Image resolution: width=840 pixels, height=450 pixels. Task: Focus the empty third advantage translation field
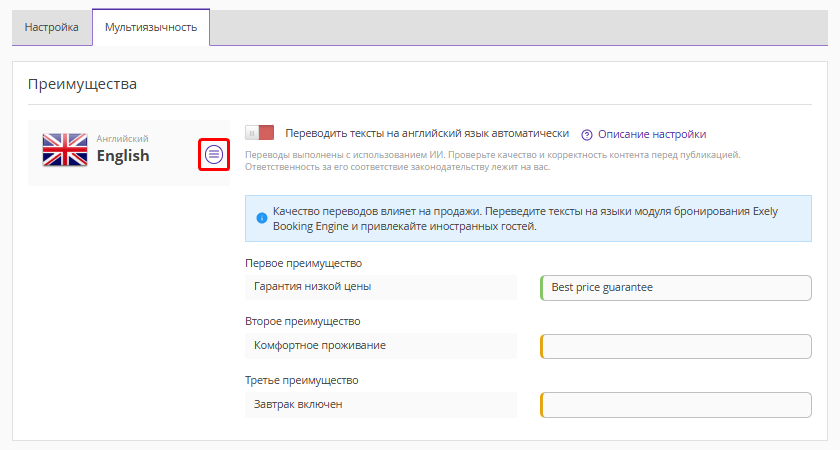(676, 405)
